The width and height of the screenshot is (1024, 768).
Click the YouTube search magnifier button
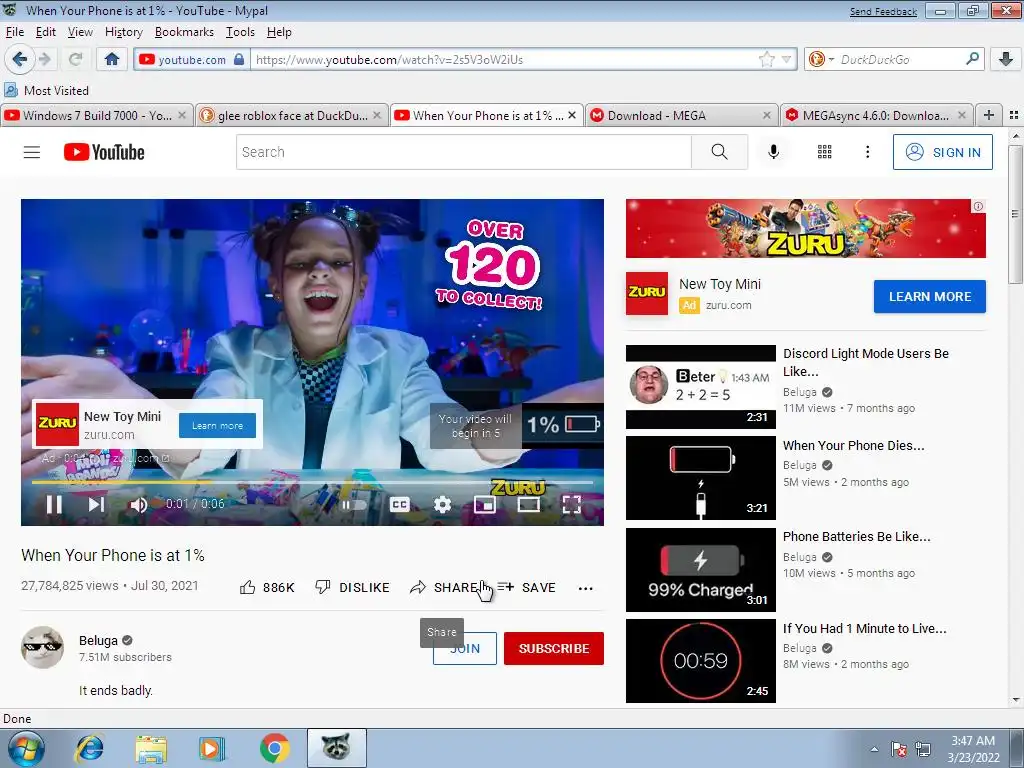click(719, 152)
